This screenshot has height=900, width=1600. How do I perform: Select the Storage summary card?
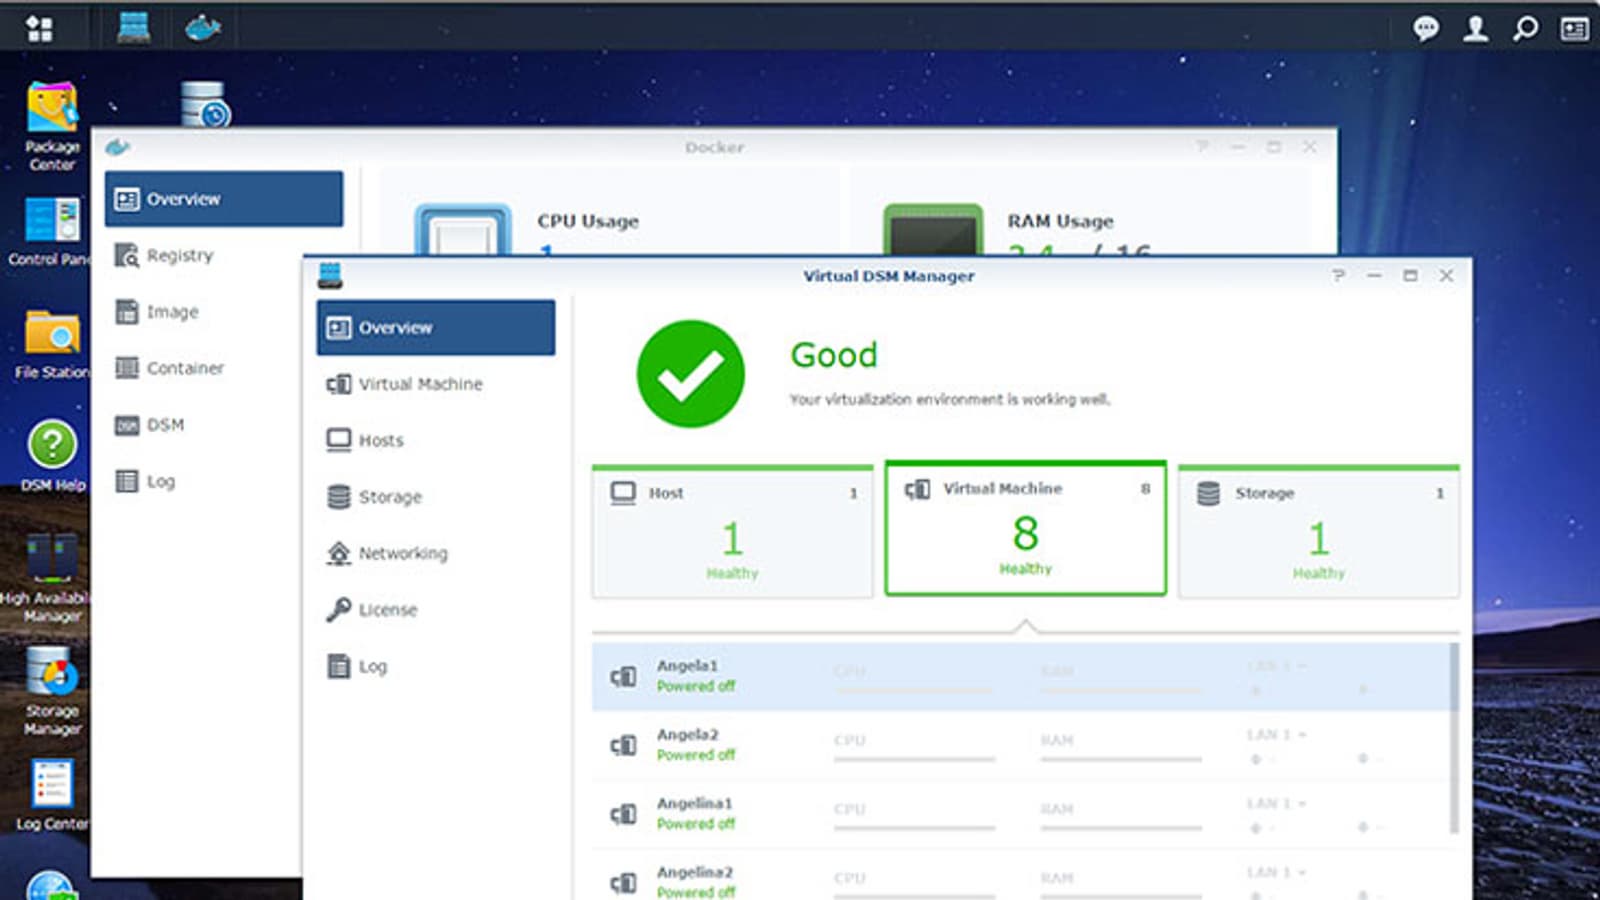(x=1319, y=532)
